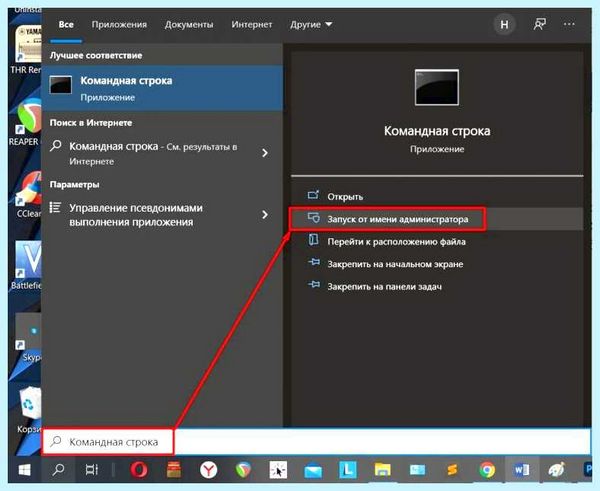Image resolution: width=600 pixels, height=491 pixels.
Task: Open the orange S app on taskbar
Action: pos(452,470)
